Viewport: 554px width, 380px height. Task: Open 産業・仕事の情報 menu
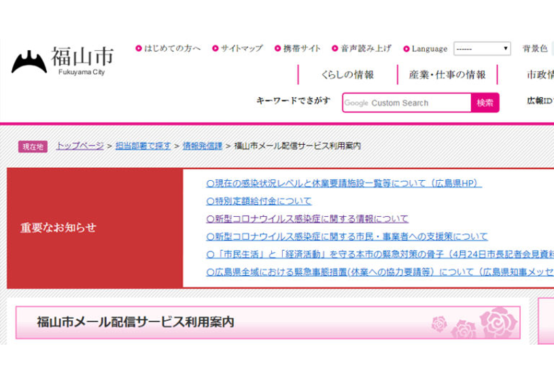coord(447,75)
